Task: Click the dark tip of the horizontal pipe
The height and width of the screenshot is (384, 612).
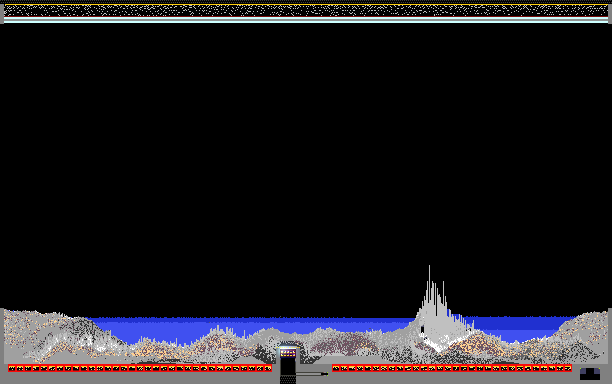Action: 325,374
